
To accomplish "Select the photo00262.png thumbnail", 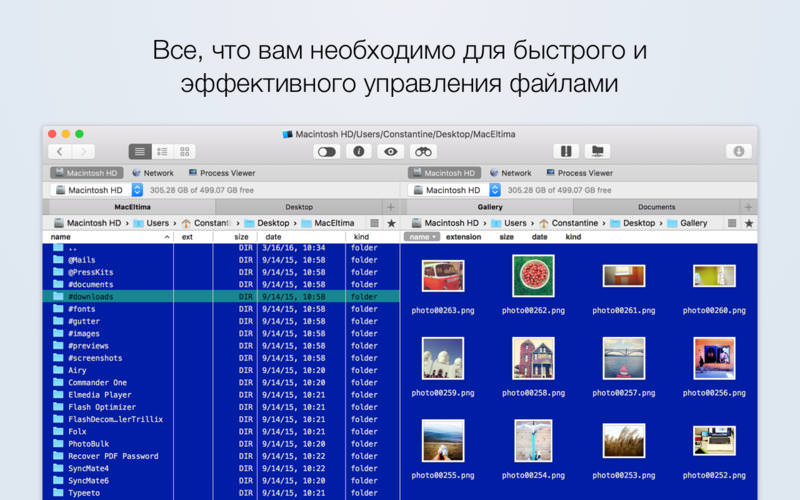I will (533, 276).
